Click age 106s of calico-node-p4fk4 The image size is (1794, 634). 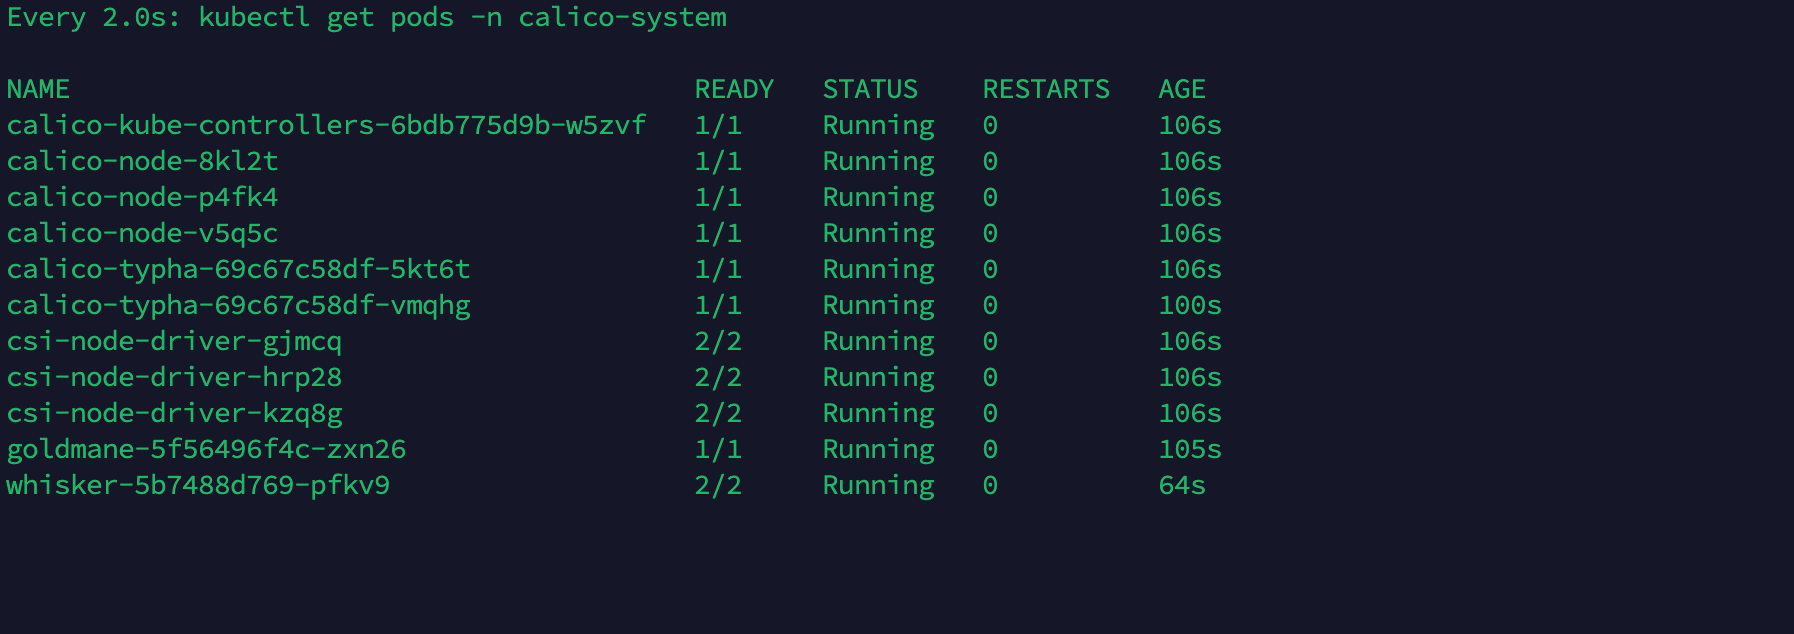coord(1190,197)
